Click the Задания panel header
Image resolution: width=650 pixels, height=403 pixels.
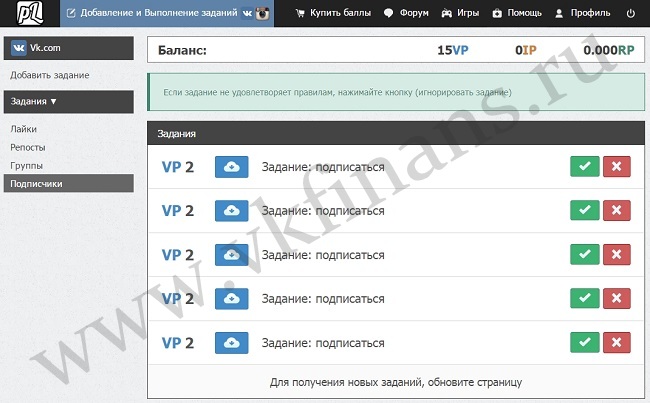tap(396, 134)
